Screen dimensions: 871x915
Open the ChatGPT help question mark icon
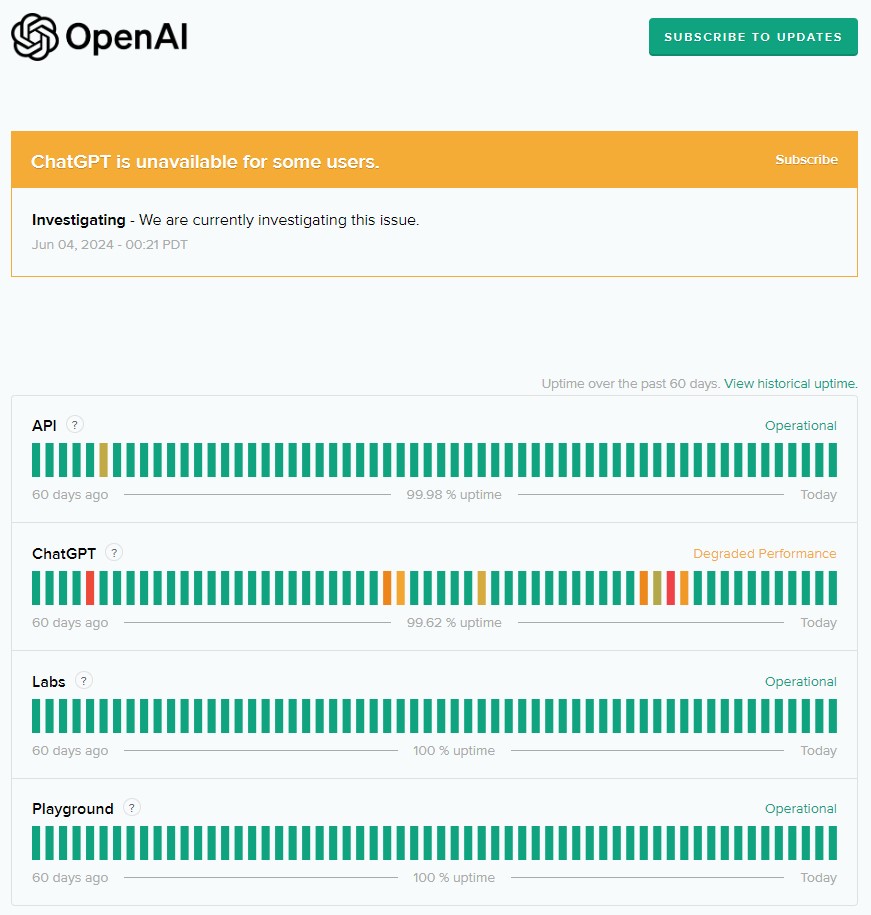point(114,552)
